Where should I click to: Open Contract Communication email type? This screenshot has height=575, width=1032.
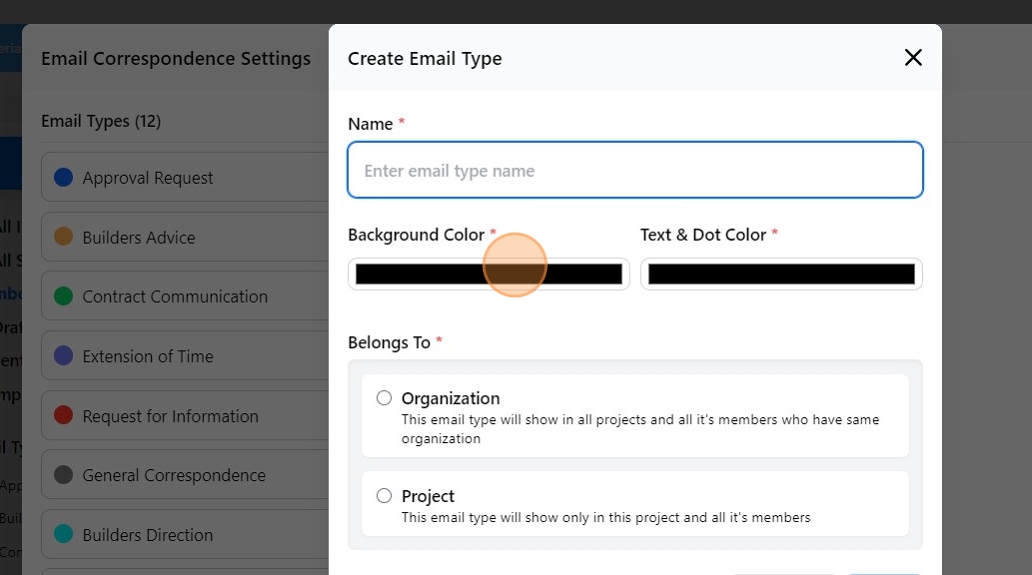[x=175, y=297]
